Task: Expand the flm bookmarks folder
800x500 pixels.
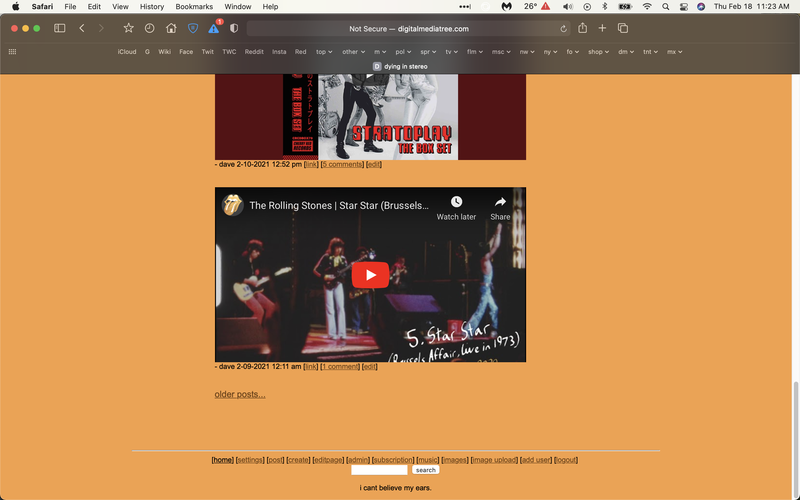Action: pyautogui.click(x=474, y=52)
